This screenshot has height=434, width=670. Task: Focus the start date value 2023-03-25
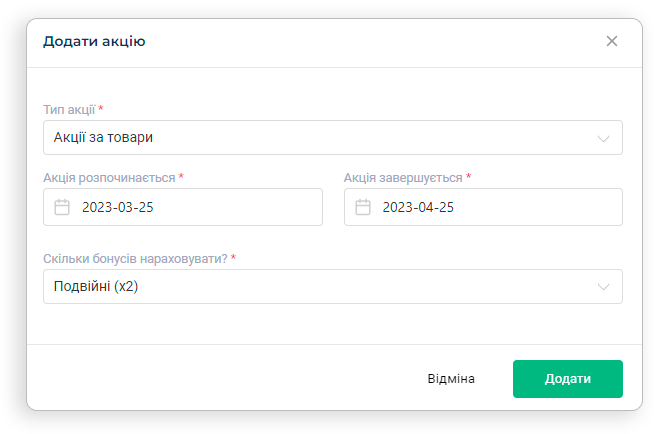[118, 207]
